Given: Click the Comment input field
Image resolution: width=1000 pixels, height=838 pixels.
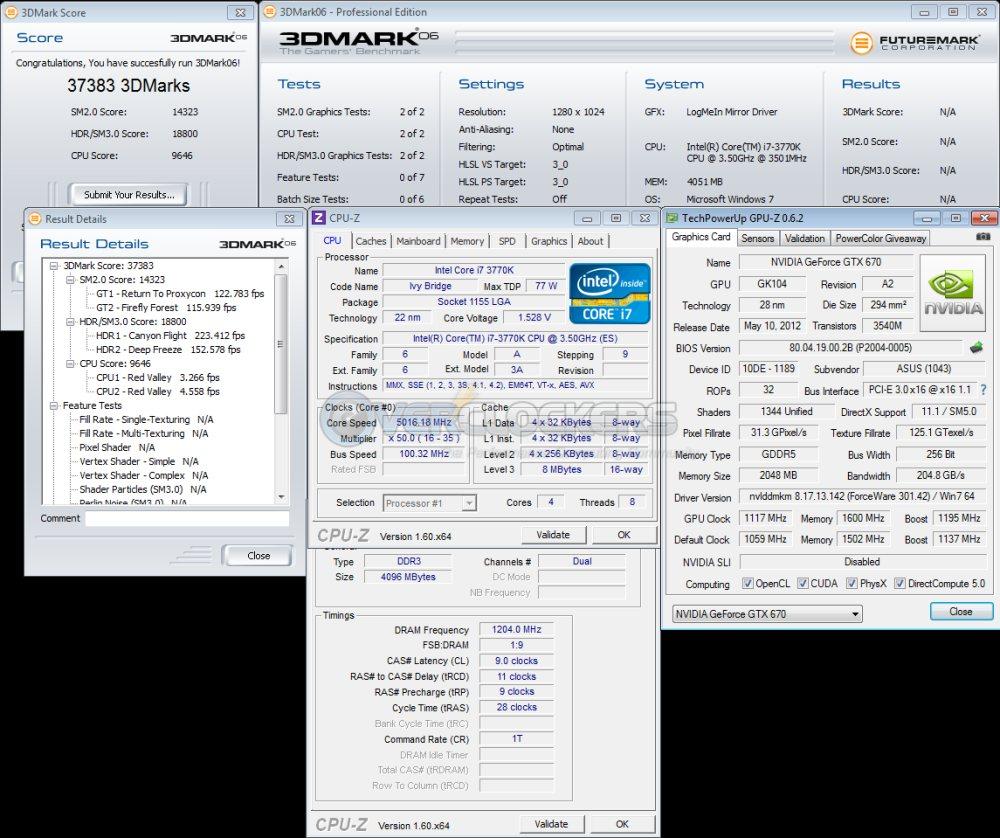Looking at the screenshot, I should coord(187,518).
